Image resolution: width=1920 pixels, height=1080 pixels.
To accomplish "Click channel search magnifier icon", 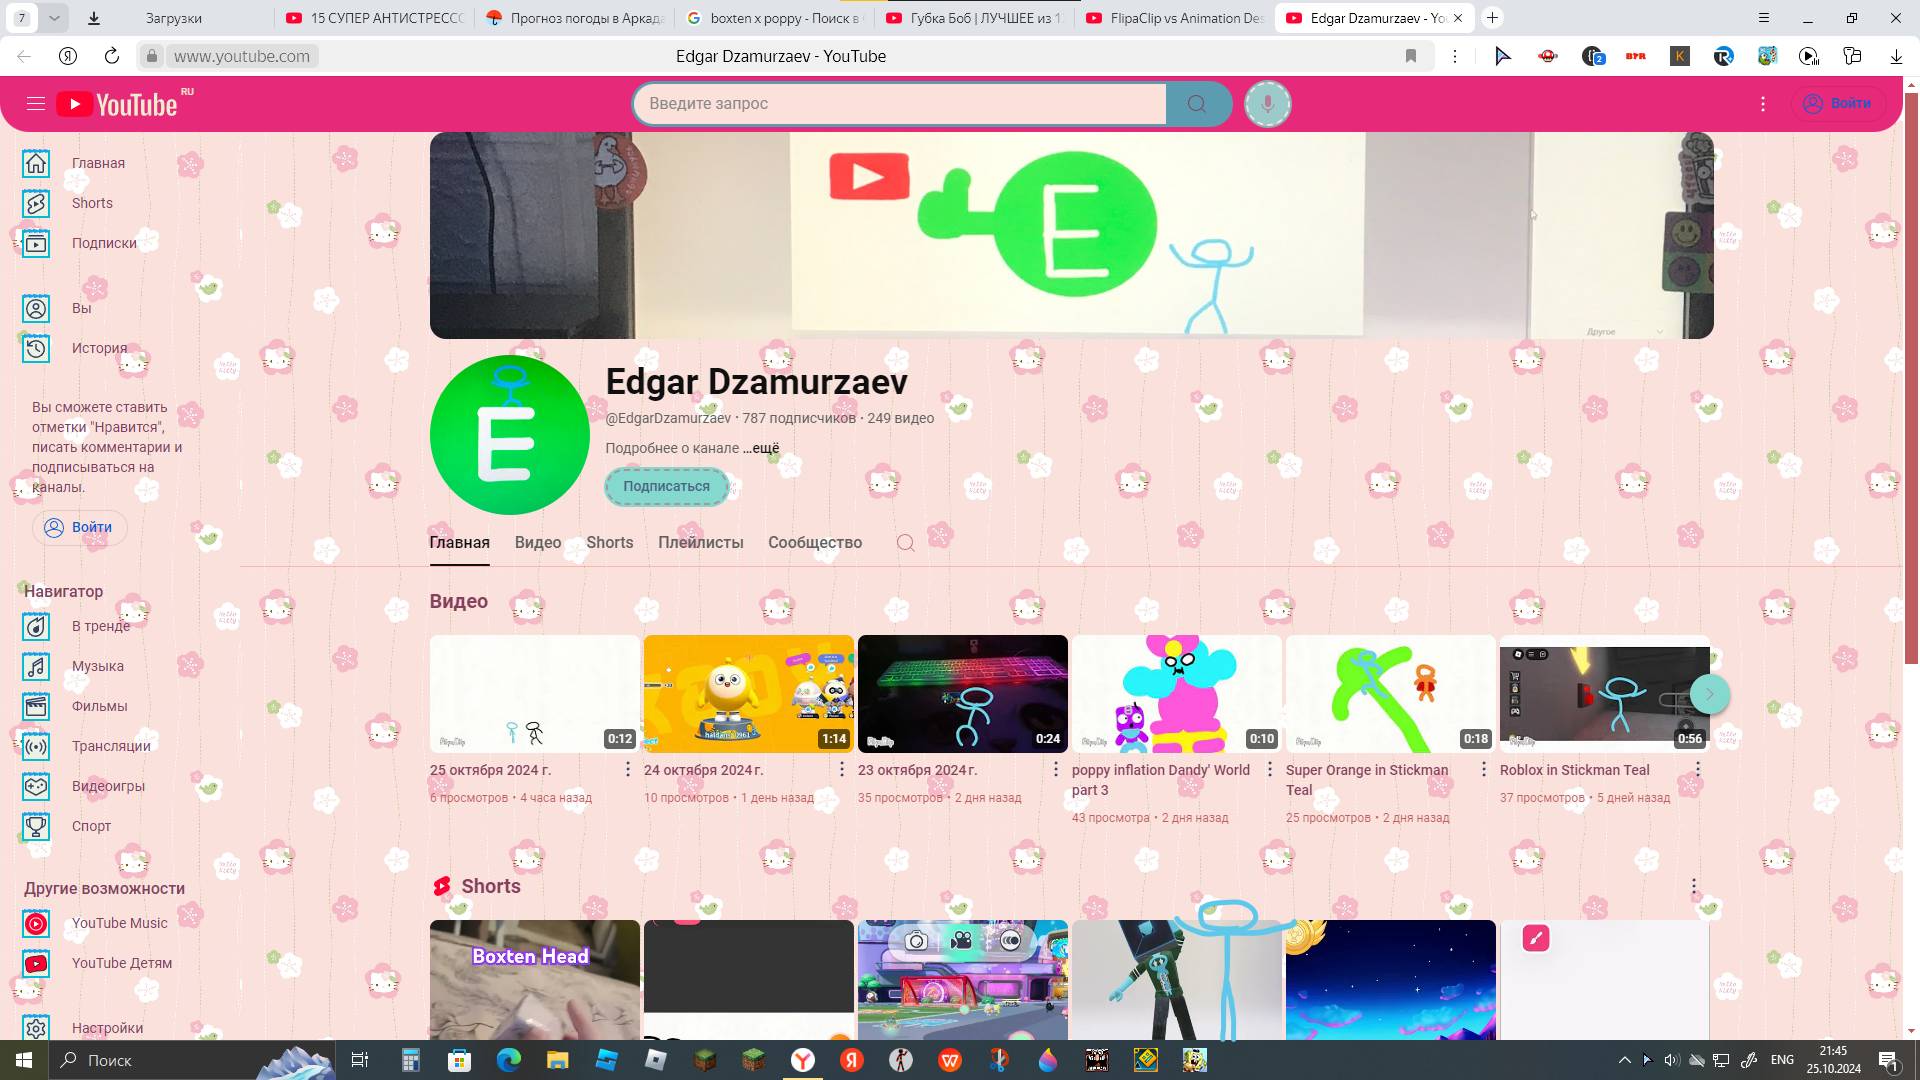I will [x=905, y=543].
